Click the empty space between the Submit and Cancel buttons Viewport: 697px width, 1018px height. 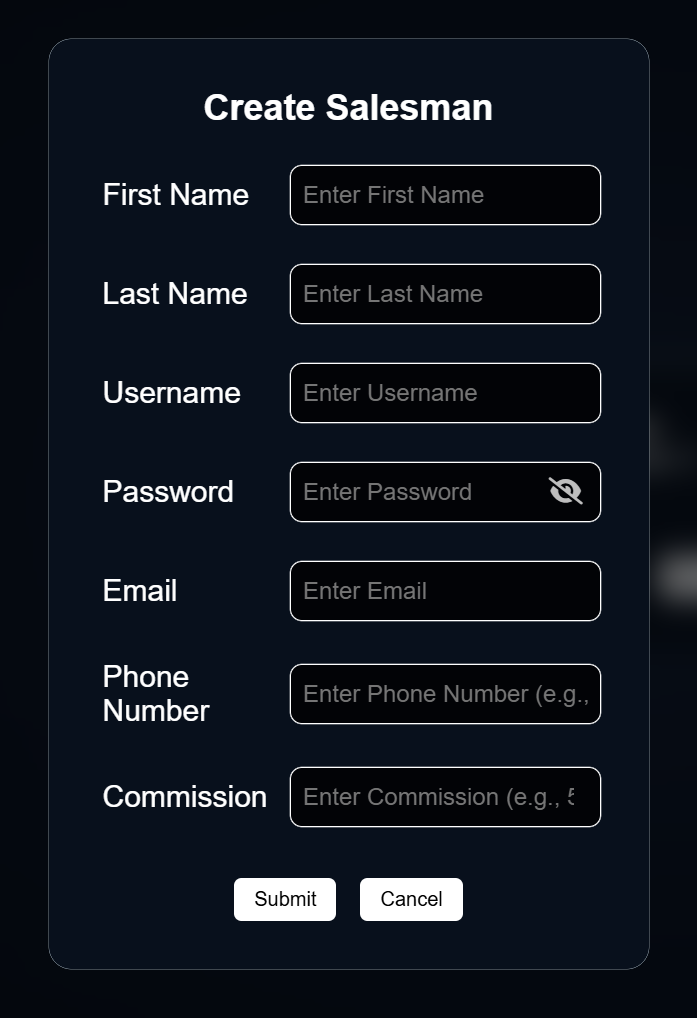coord(348,899)
